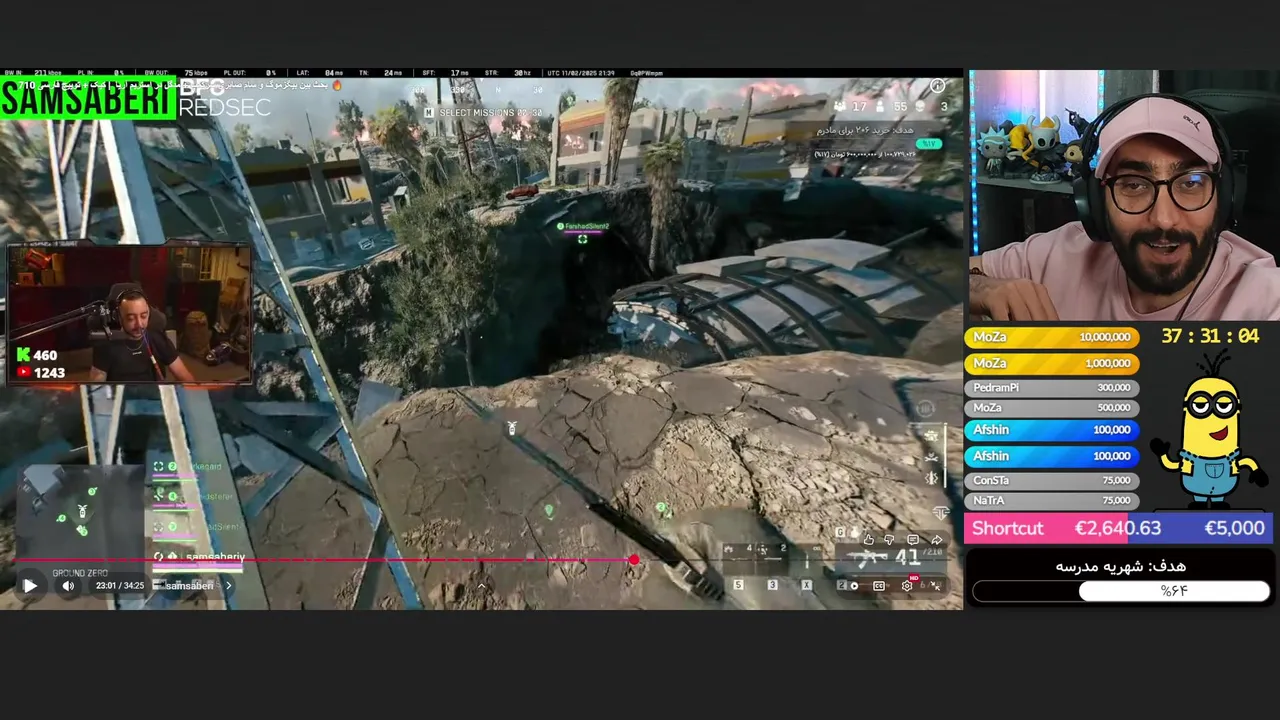Image resolution: width=1280 pixels, height=720 pixels.
Task: Click the inset player webcam thumbnail
Action: [x=130, y=314]
